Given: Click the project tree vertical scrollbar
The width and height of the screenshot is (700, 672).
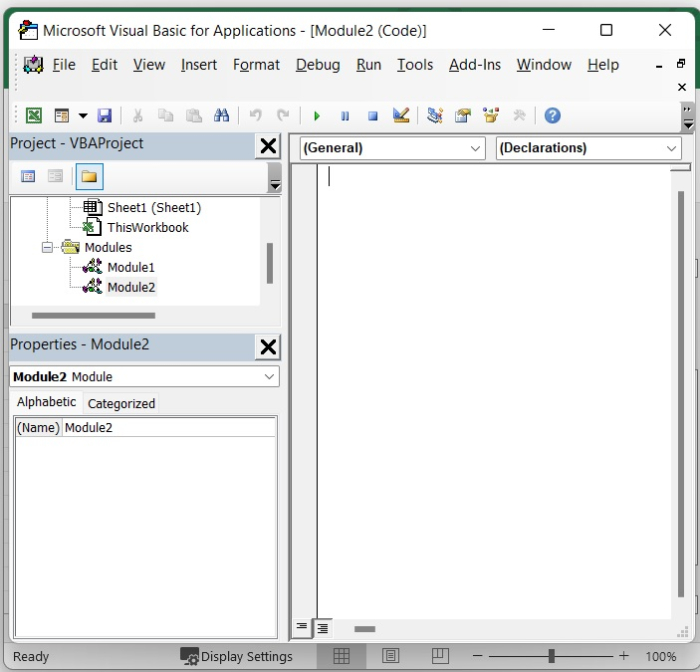Looking at the screenshot, I should coord(270,263).
